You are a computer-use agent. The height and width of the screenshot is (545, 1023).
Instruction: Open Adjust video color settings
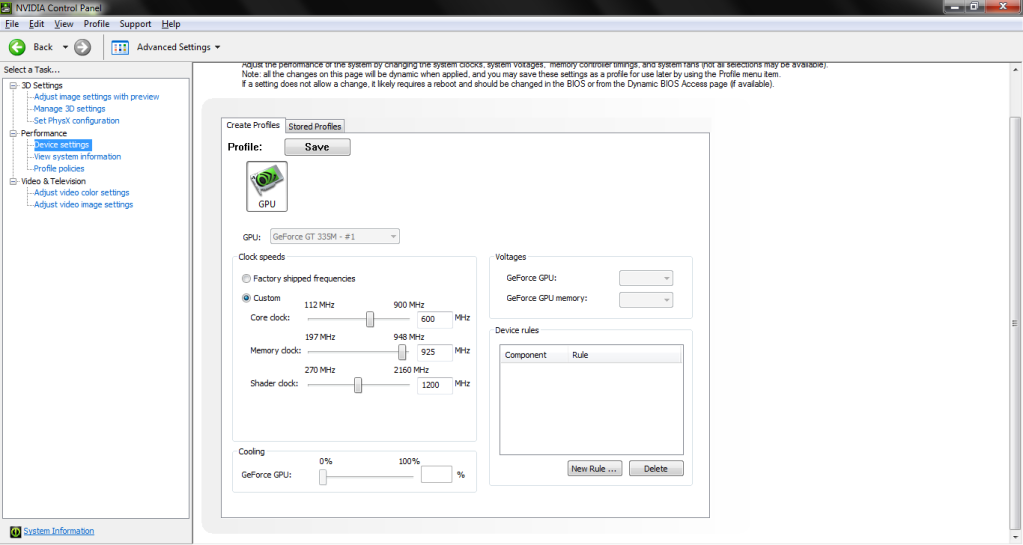(82, 193)
